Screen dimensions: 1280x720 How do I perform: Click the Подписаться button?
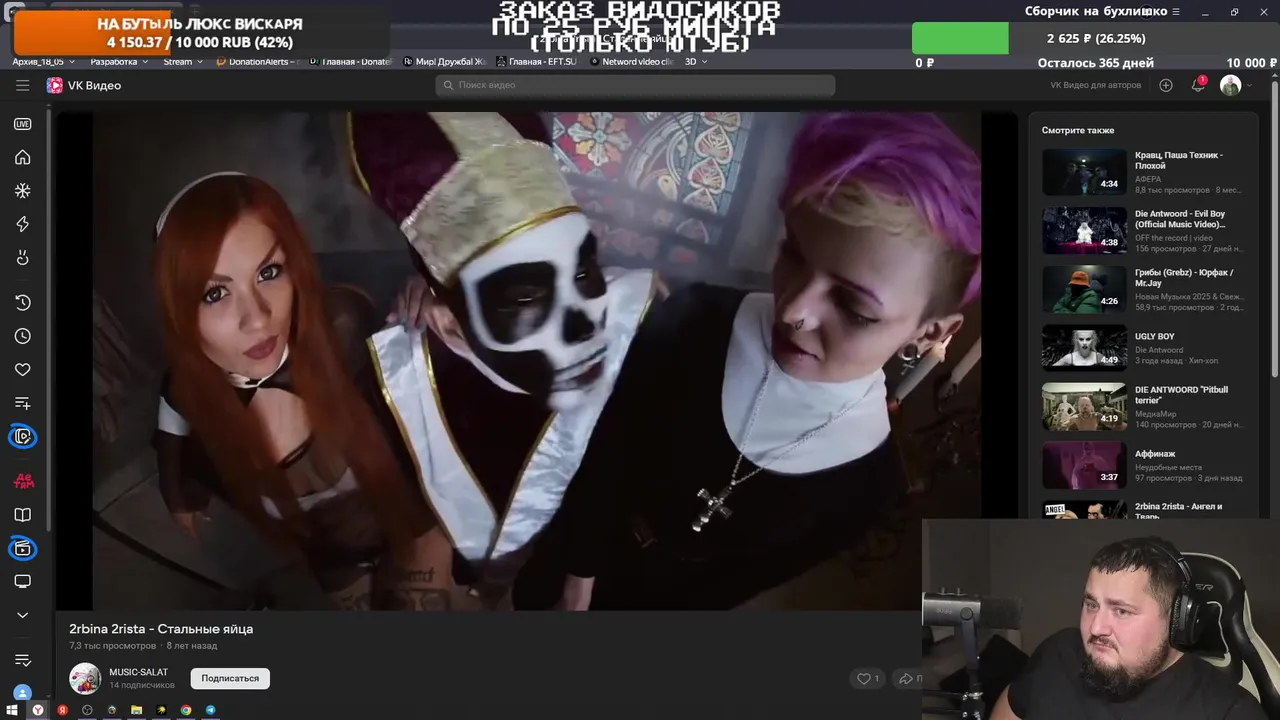(x=230, y=678)
